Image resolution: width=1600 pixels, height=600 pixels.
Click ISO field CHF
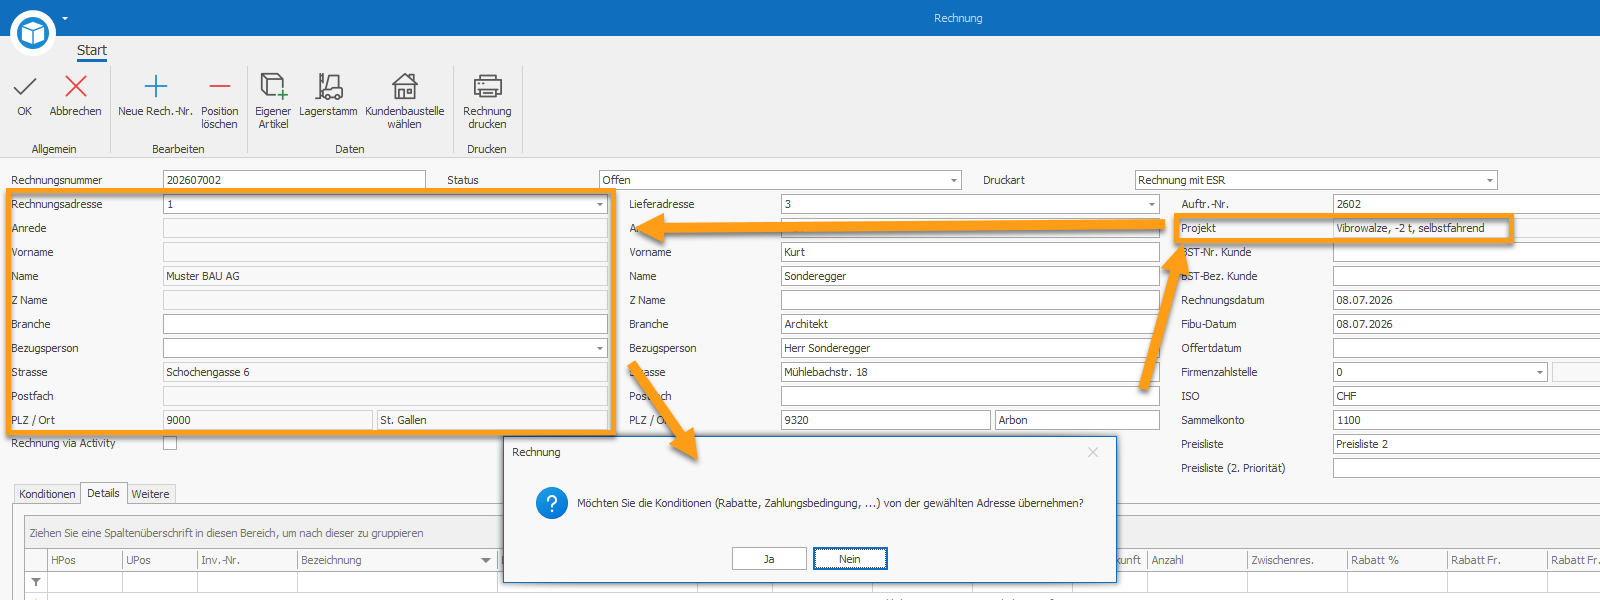[x=1466, y=396]
